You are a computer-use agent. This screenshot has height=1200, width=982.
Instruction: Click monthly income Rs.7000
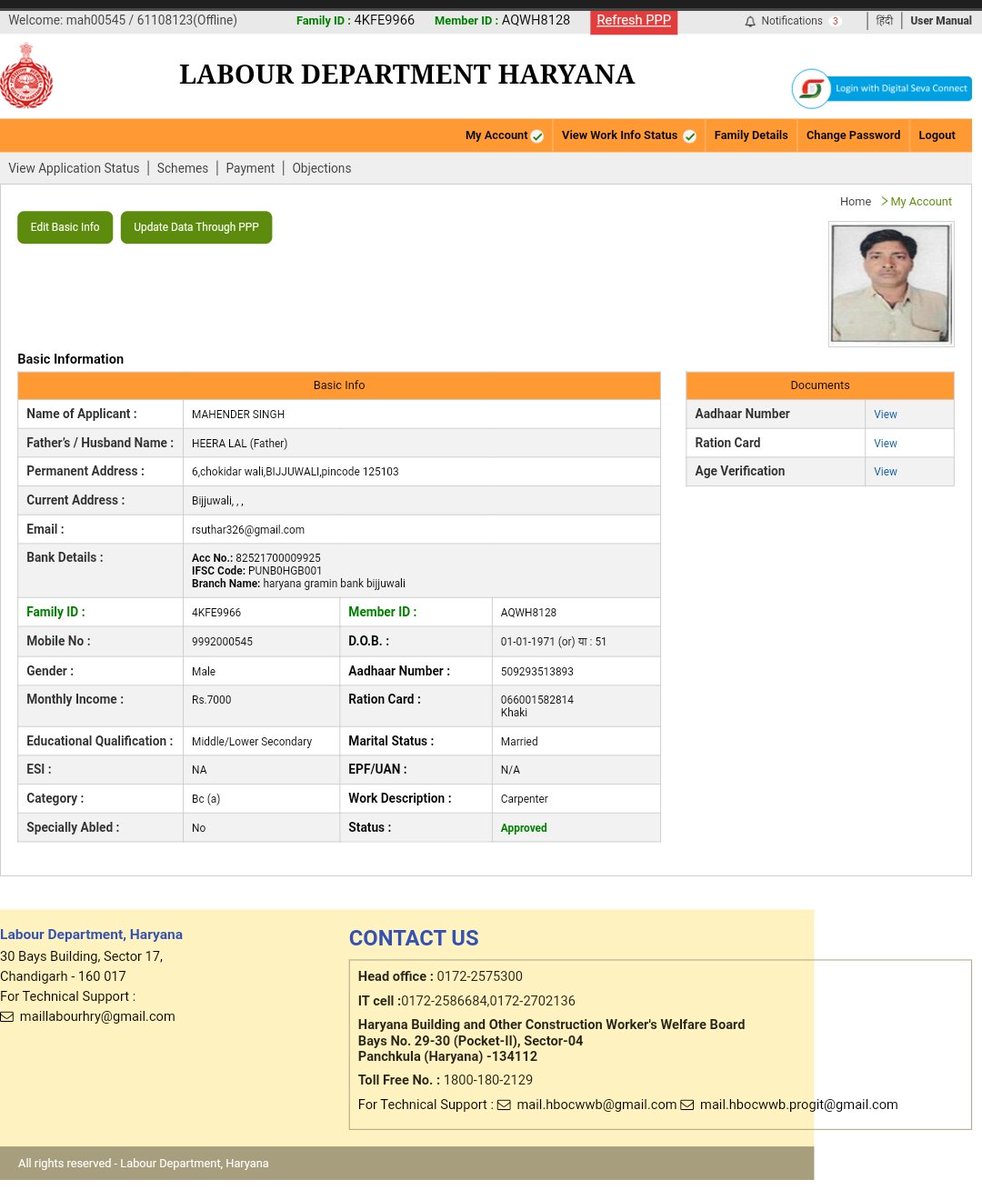click(x=211, y=700)
